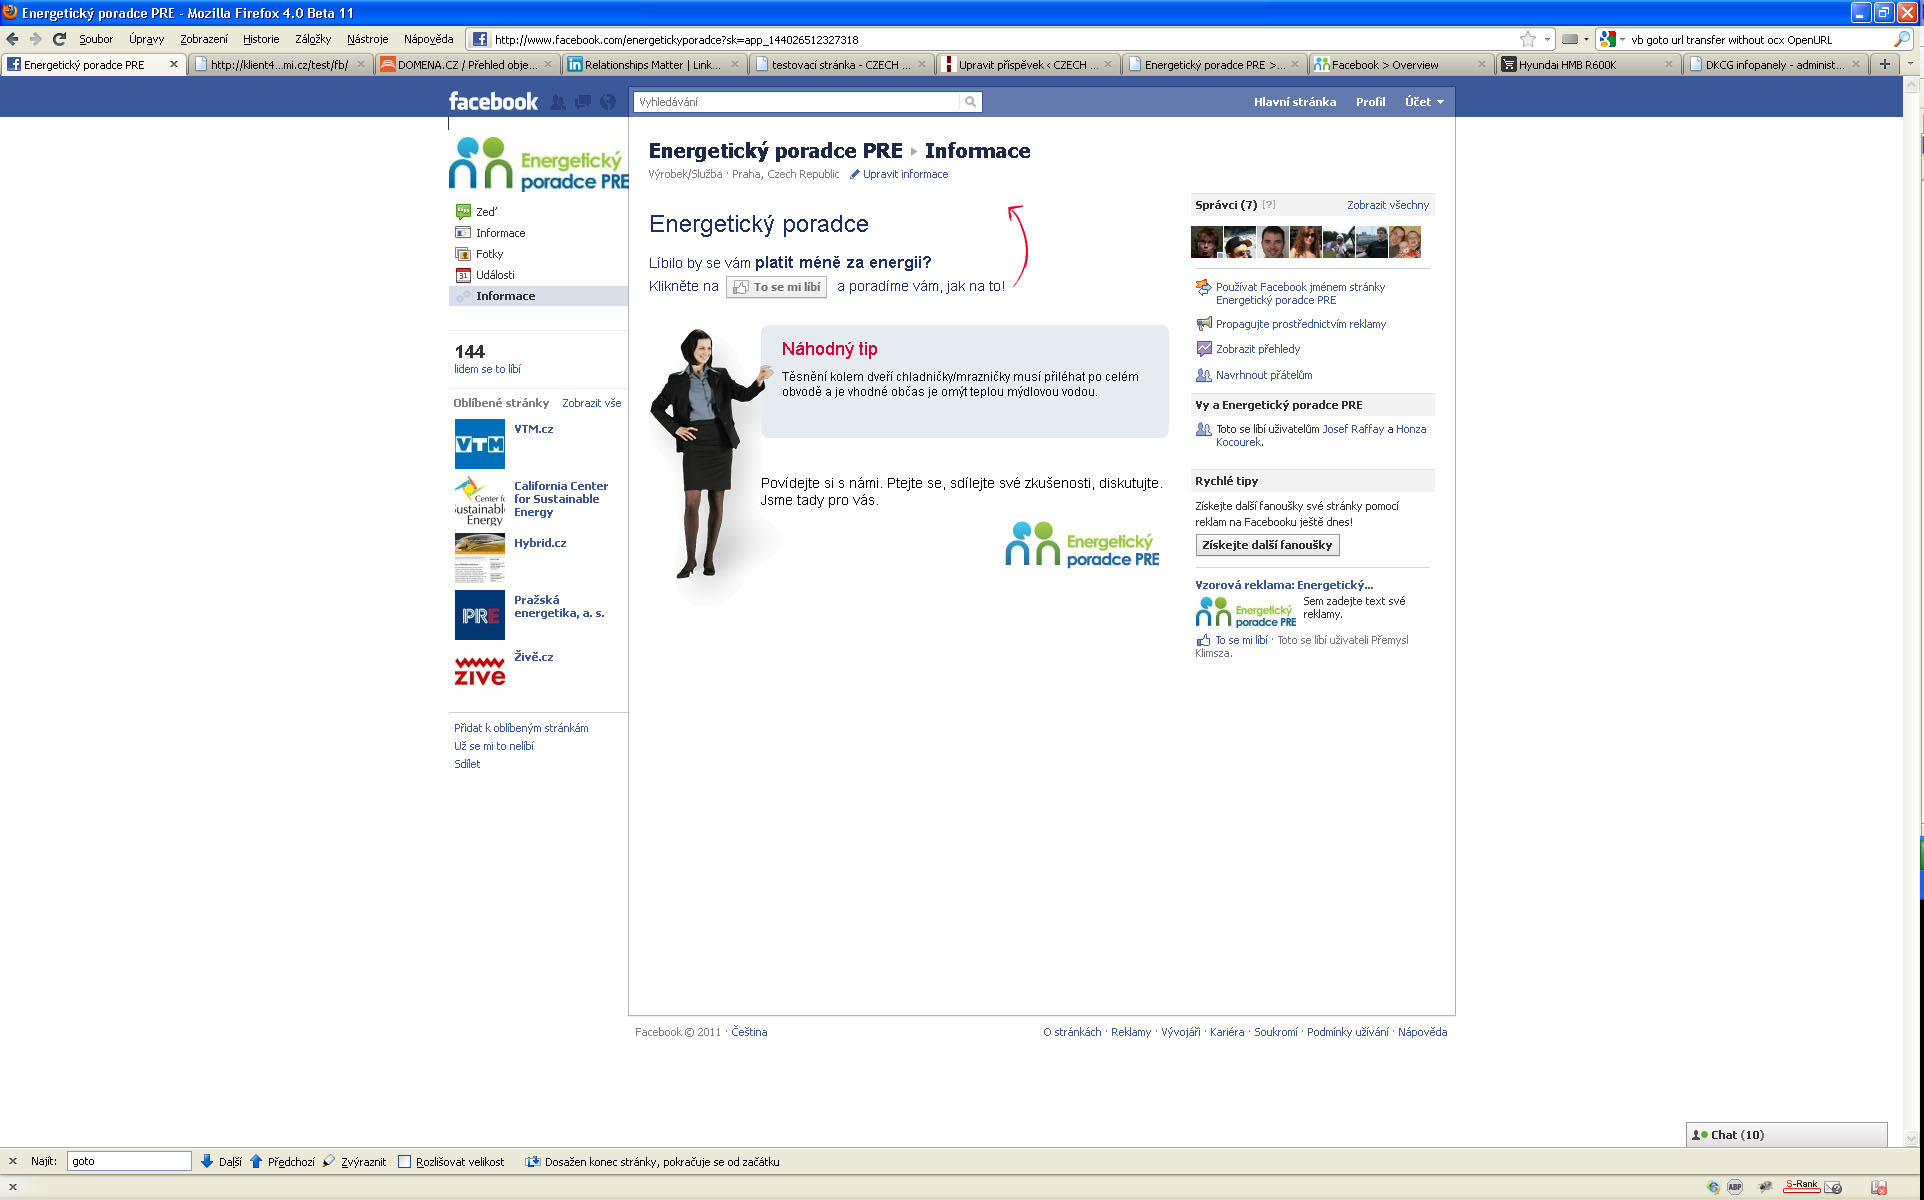The height and width of the screenshot is (1200, 1924).
Task: Click the Josef Raffay profile link
Action: pyautogui.click(x=1353, y=429)
